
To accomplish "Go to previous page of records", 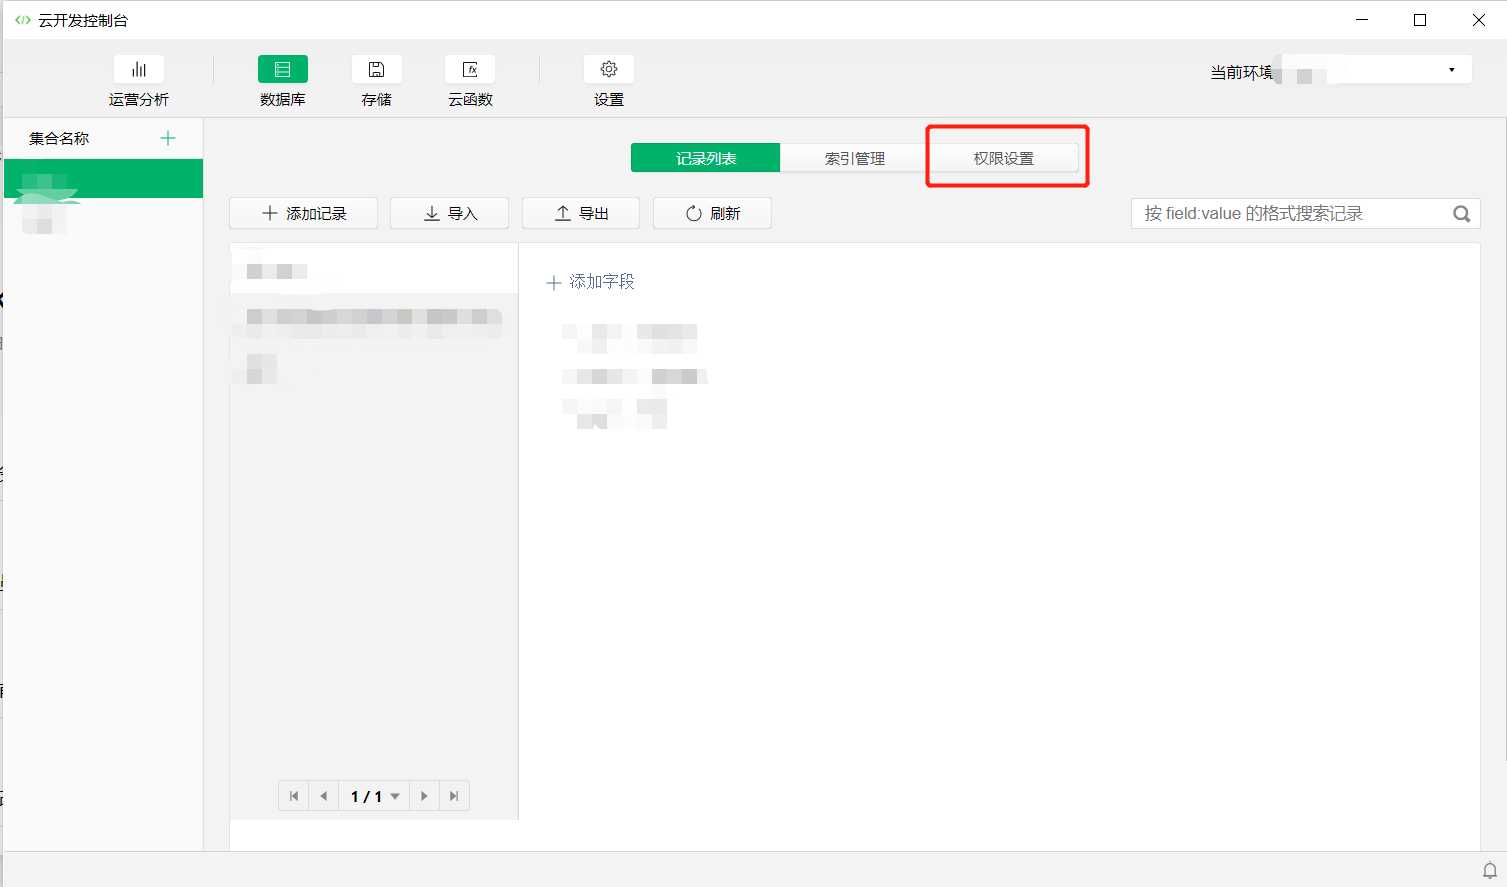I will (323, 796).
